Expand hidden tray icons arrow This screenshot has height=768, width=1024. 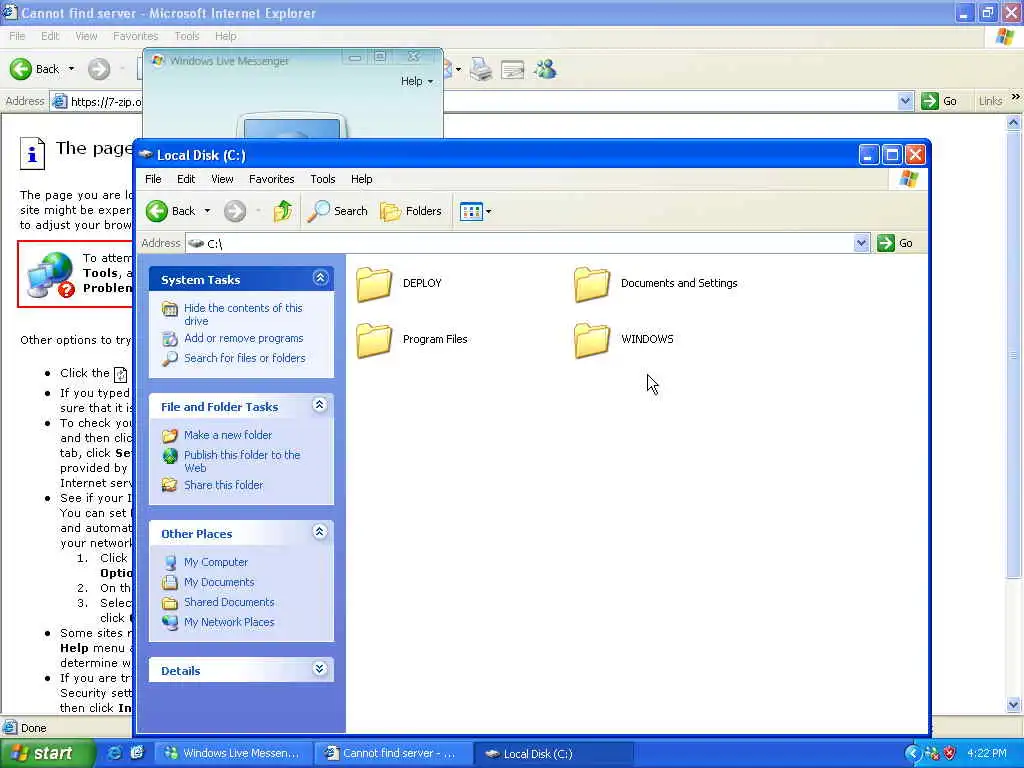point(912,753)
